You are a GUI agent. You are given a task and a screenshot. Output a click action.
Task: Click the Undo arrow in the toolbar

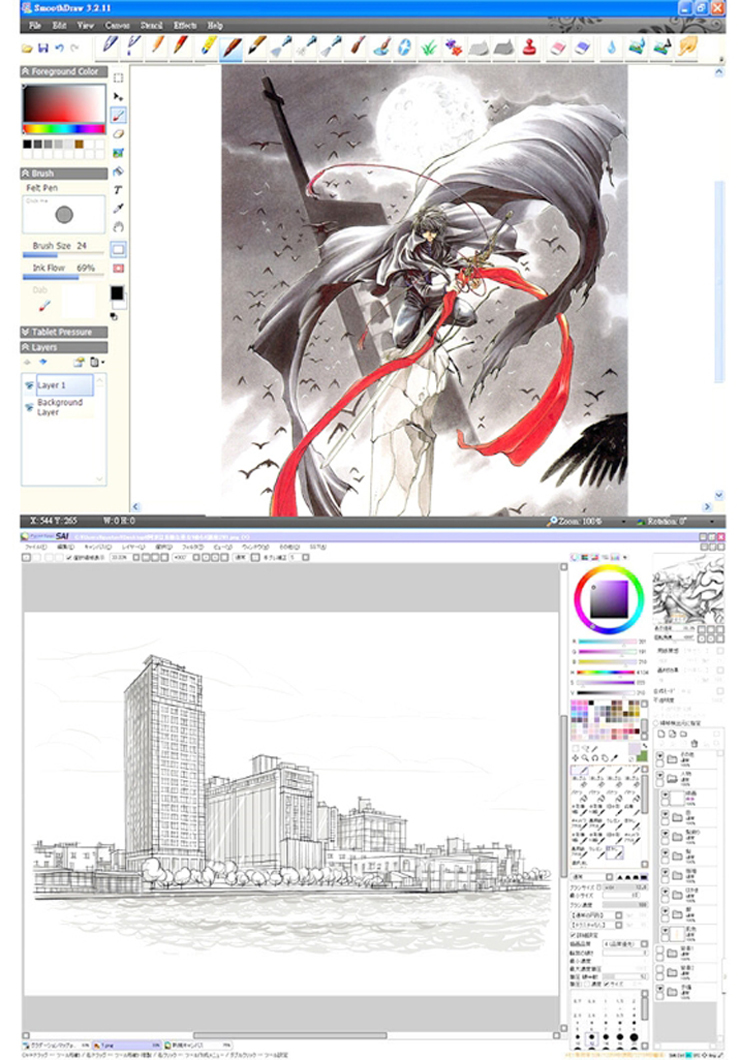[60, 47]
